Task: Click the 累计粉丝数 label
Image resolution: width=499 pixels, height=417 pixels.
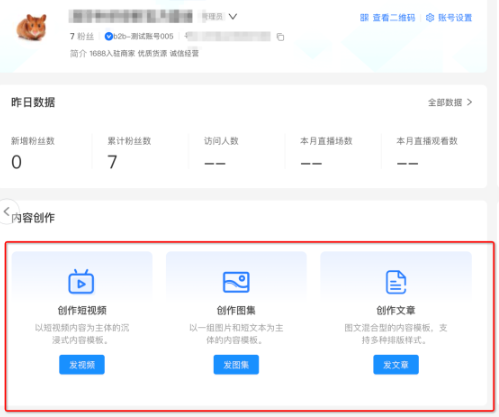Action: 129,141
